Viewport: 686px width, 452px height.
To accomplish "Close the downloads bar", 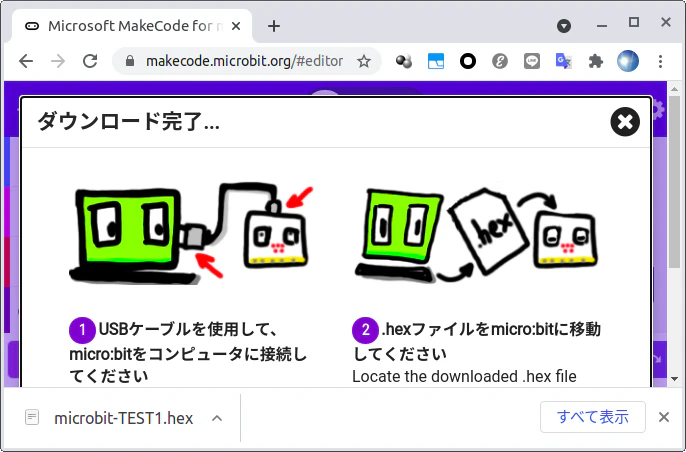I will pos(664,417).
